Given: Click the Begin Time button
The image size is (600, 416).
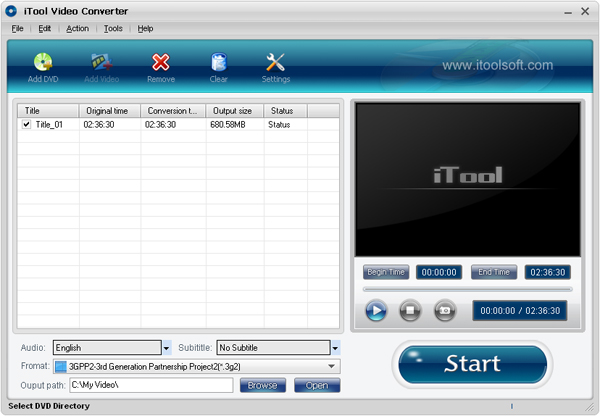Looking at the screenshot, I should tap(386, 272).
